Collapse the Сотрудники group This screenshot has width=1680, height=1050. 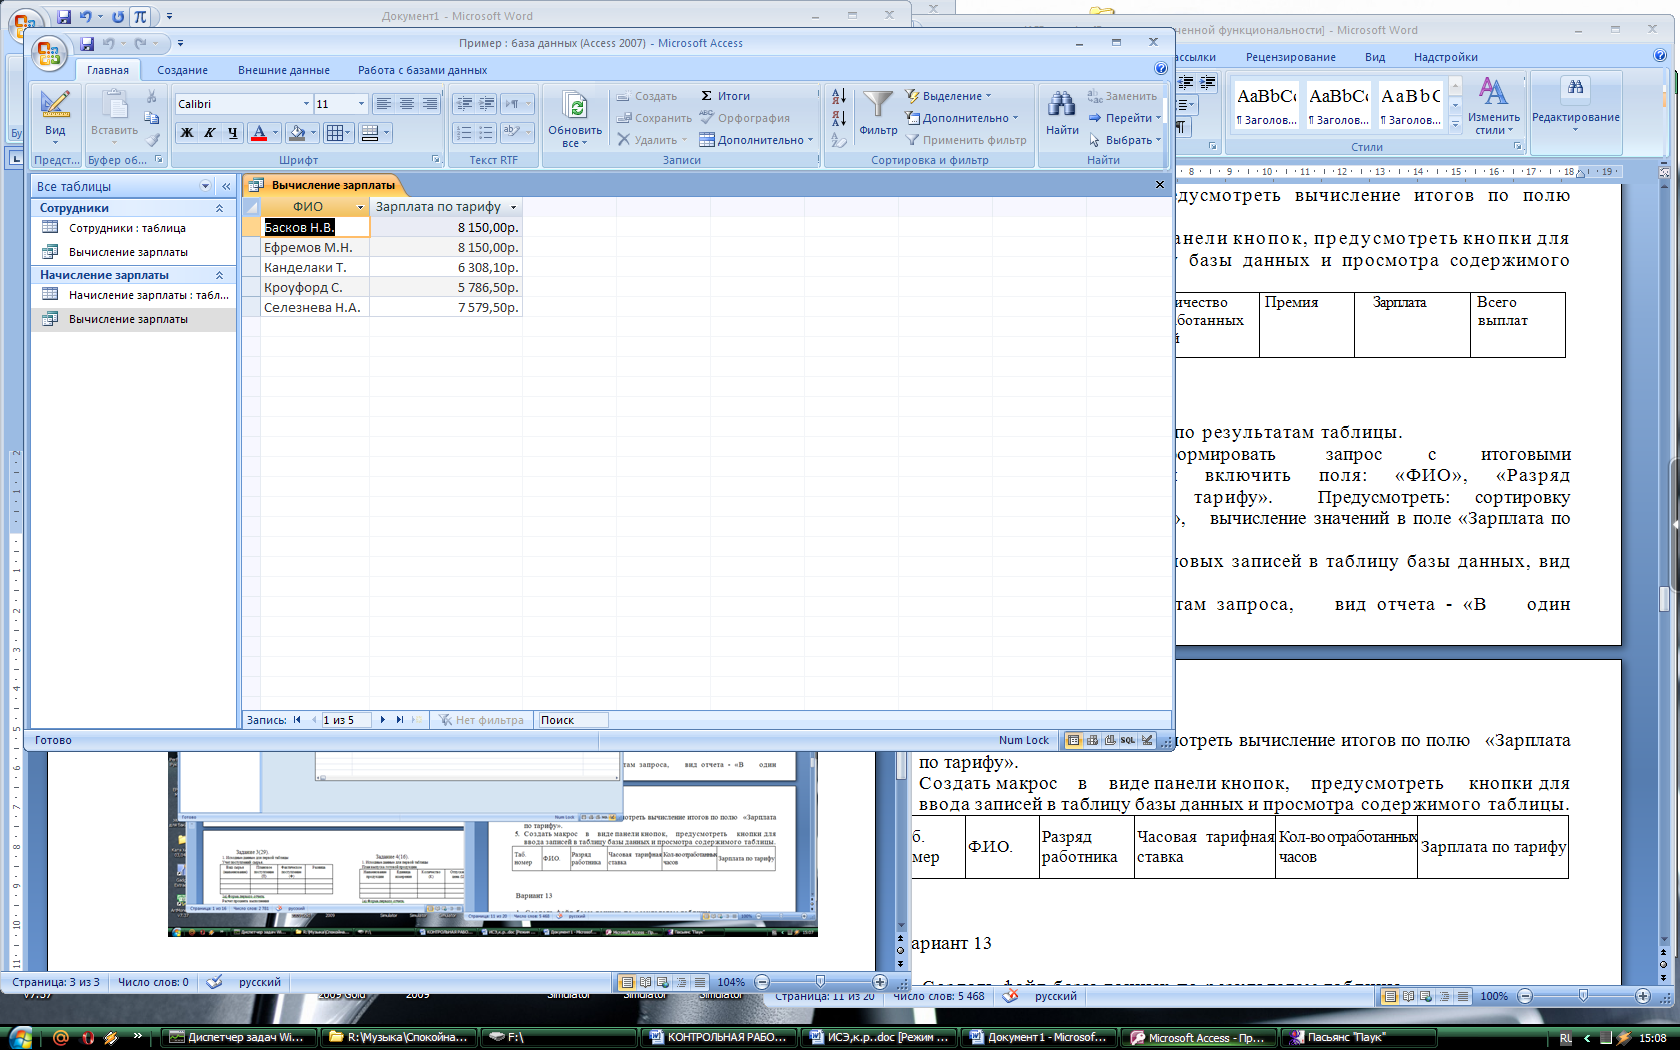click(x=219, y=208)
